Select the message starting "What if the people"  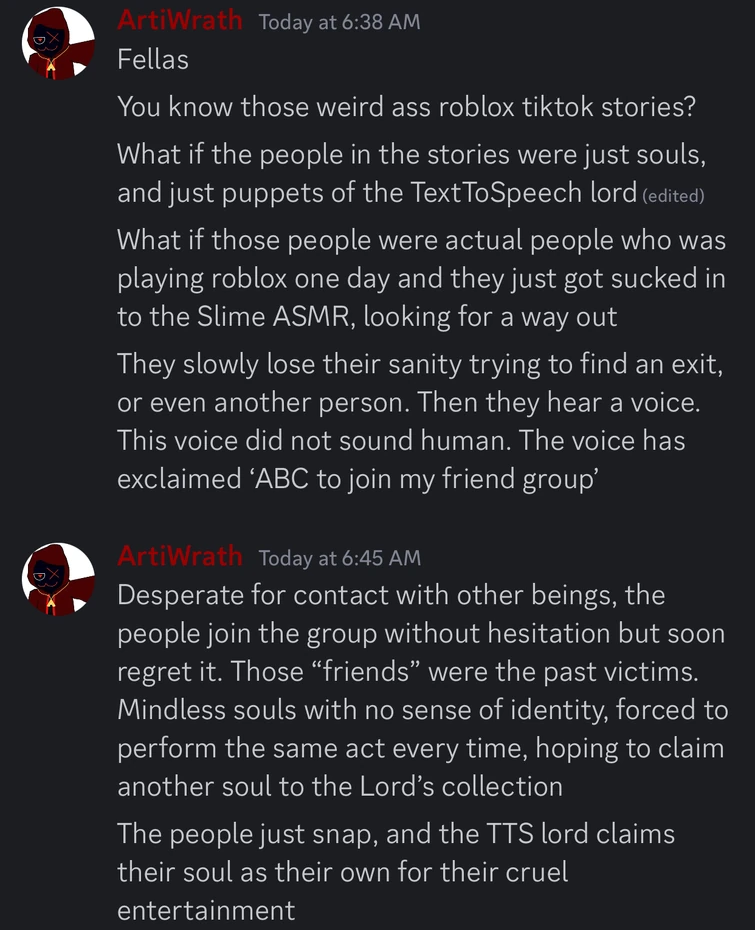pyautogui.click(x=410, y=174)
